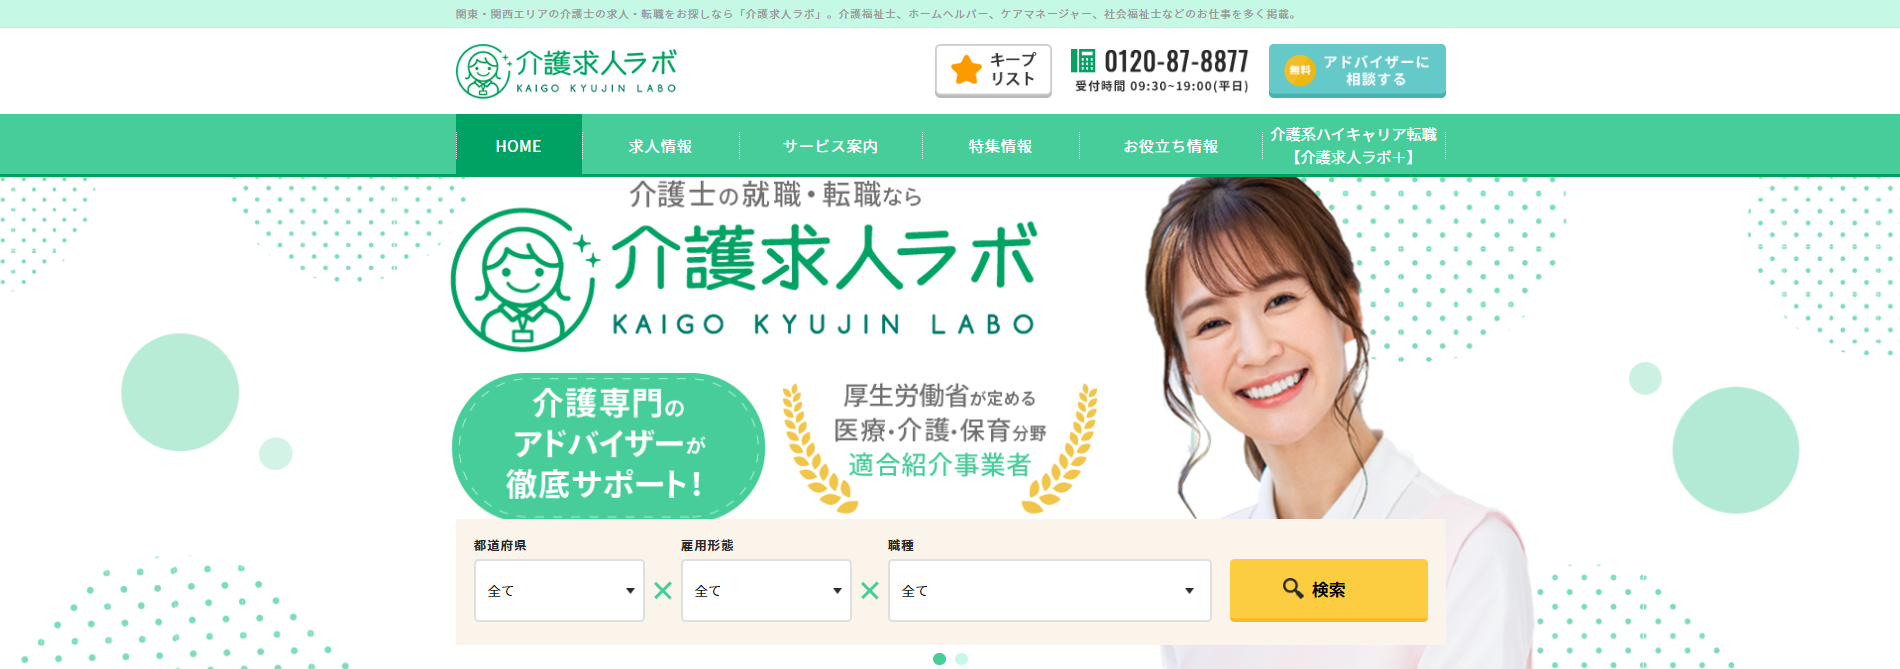Viewport: 1900px width, 669px height.
Task: Open the 求人情報 menu item
Action: (x=660, y=146)
